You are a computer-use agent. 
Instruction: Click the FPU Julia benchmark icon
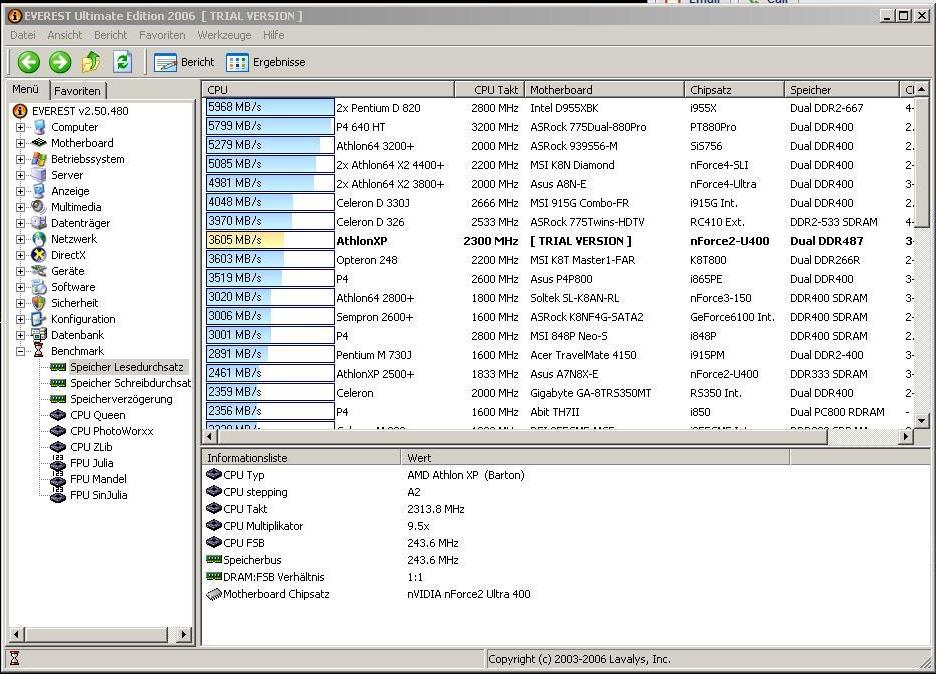(58, 463)
